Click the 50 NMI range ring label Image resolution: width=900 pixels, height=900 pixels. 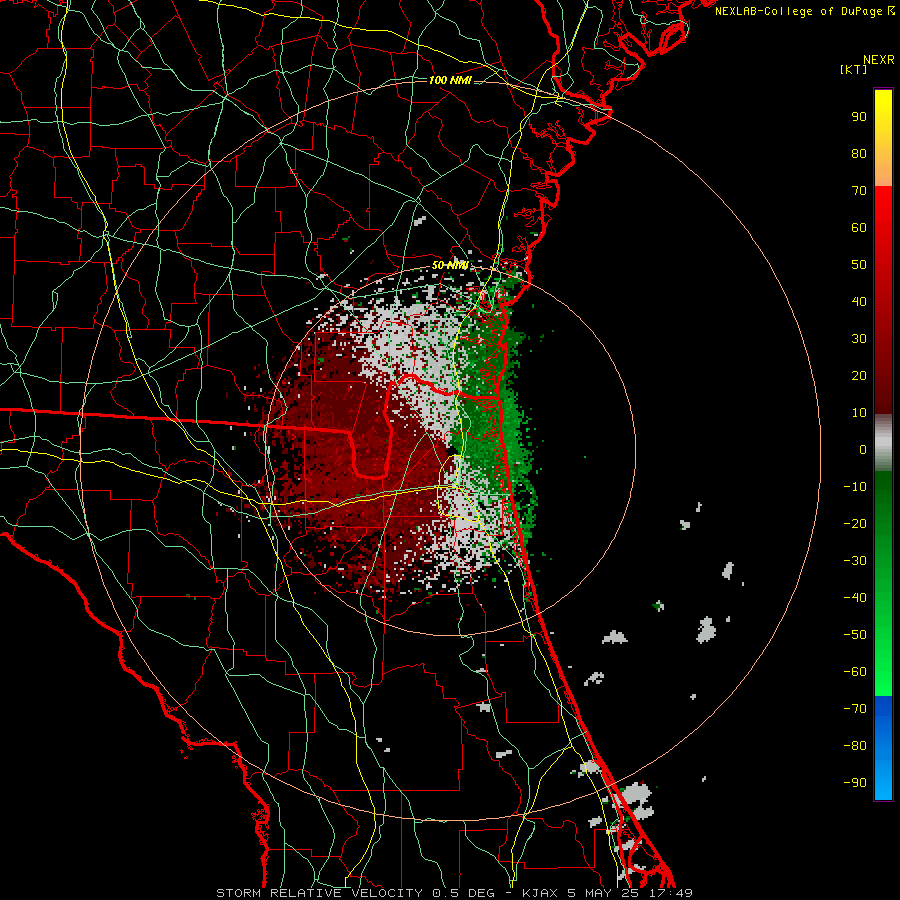(450, 265)
